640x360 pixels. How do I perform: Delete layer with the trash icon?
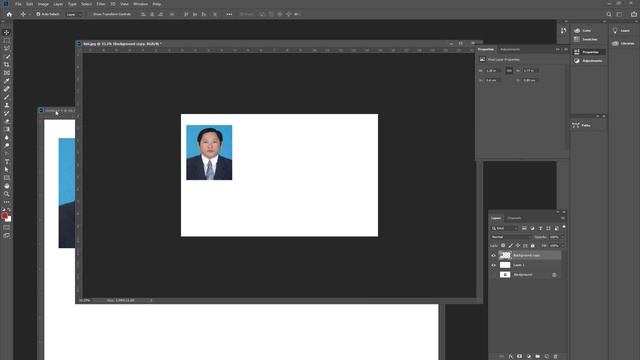[x=556, y=356]
